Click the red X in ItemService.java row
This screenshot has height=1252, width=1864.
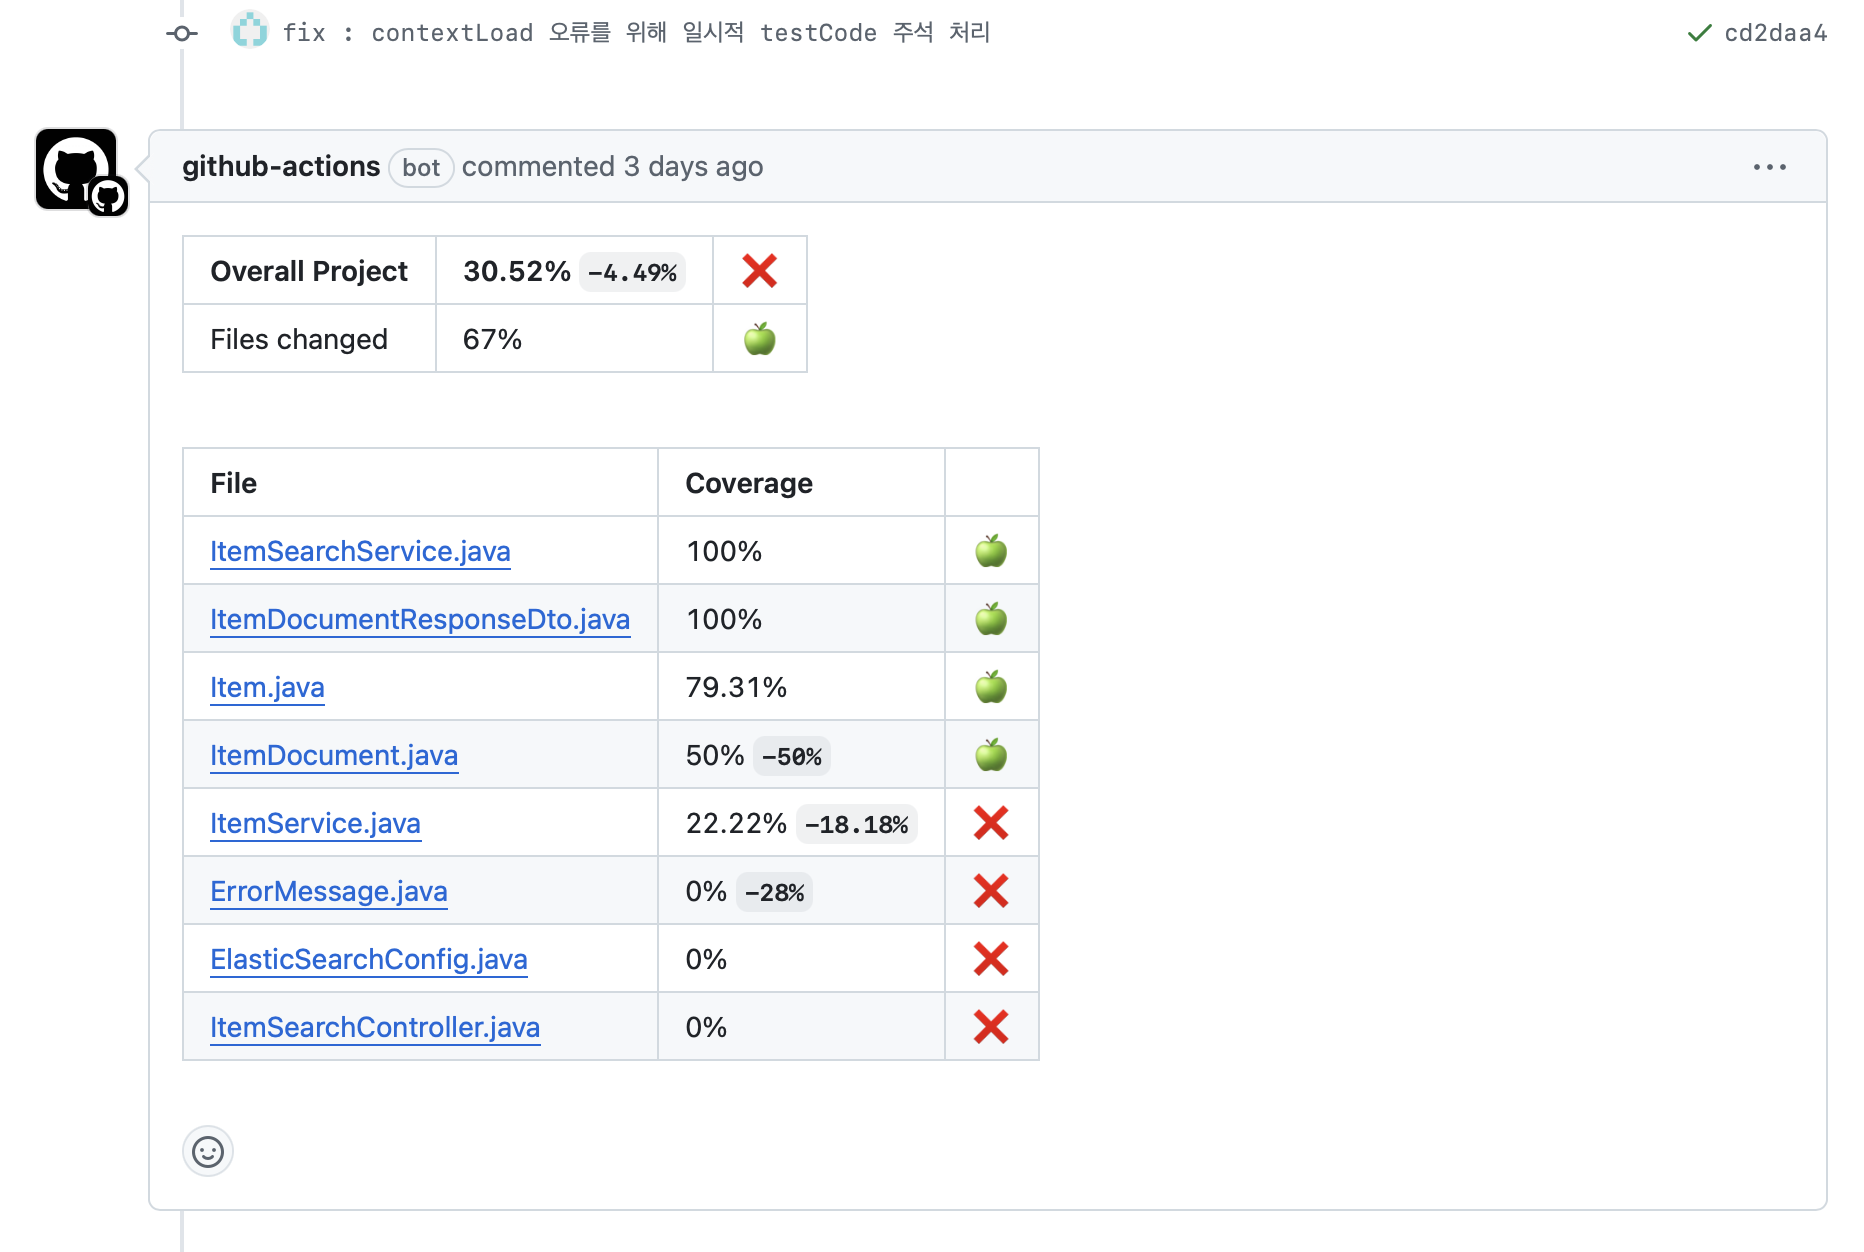tap(991, 823)
